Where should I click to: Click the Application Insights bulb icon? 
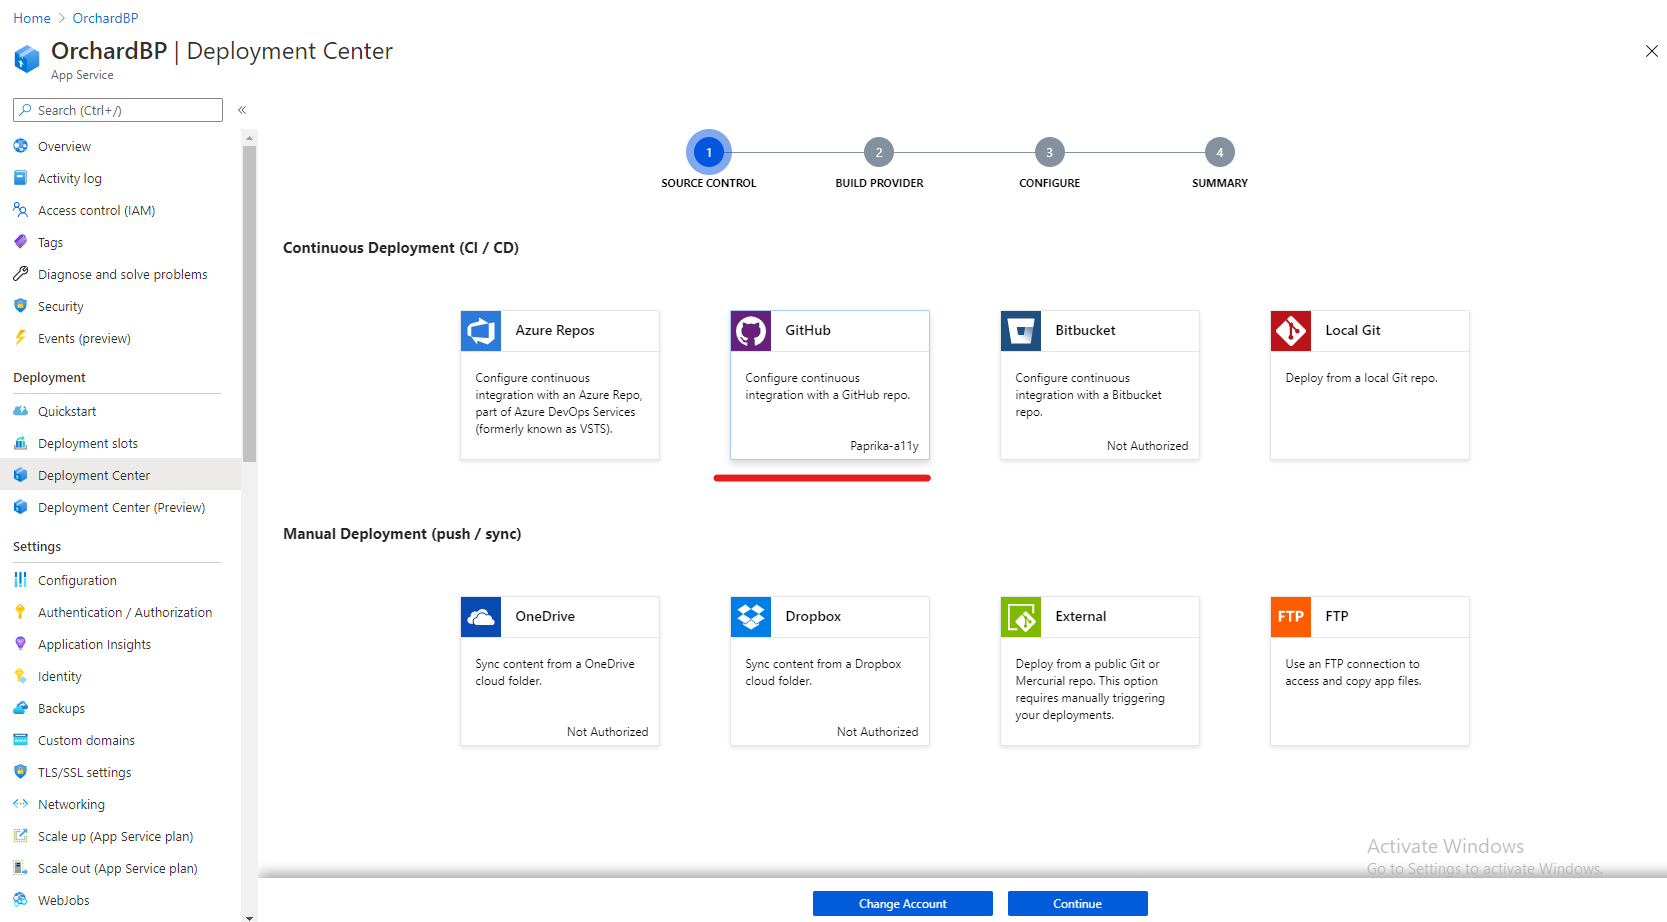(x=20, y=644)
